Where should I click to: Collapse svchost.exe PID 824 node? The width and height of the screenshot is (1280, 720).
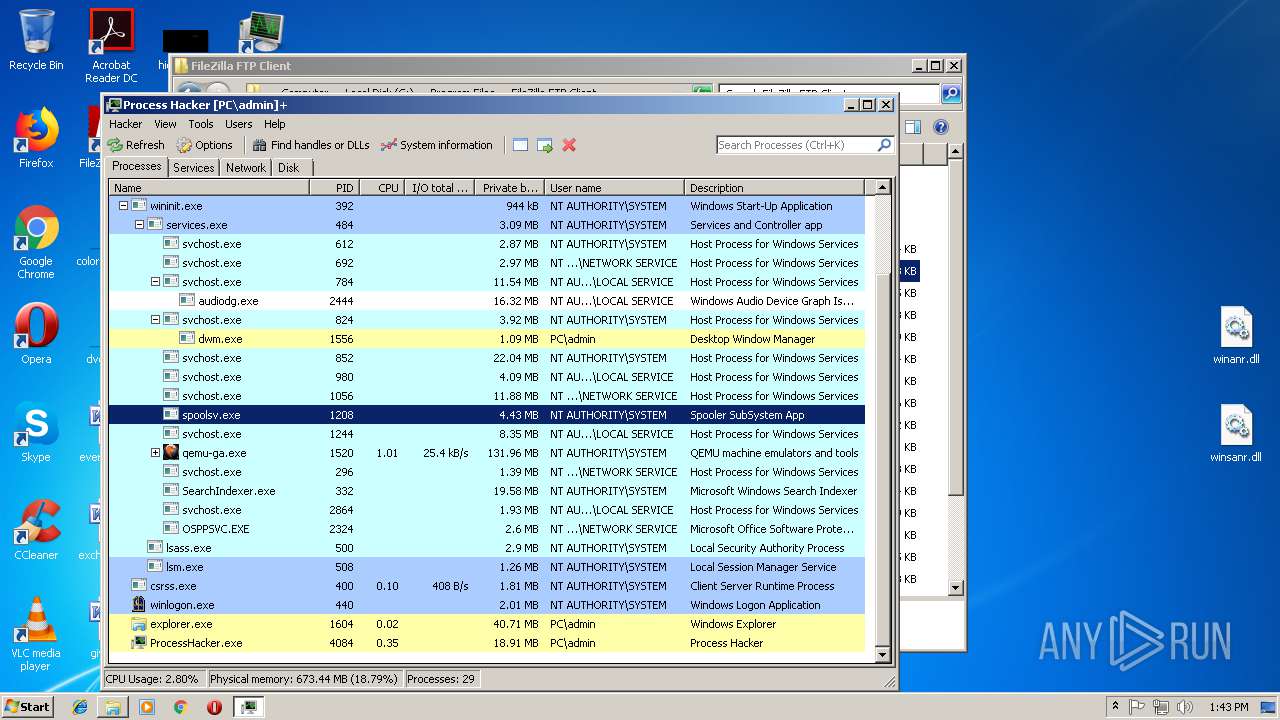point(155,320)
